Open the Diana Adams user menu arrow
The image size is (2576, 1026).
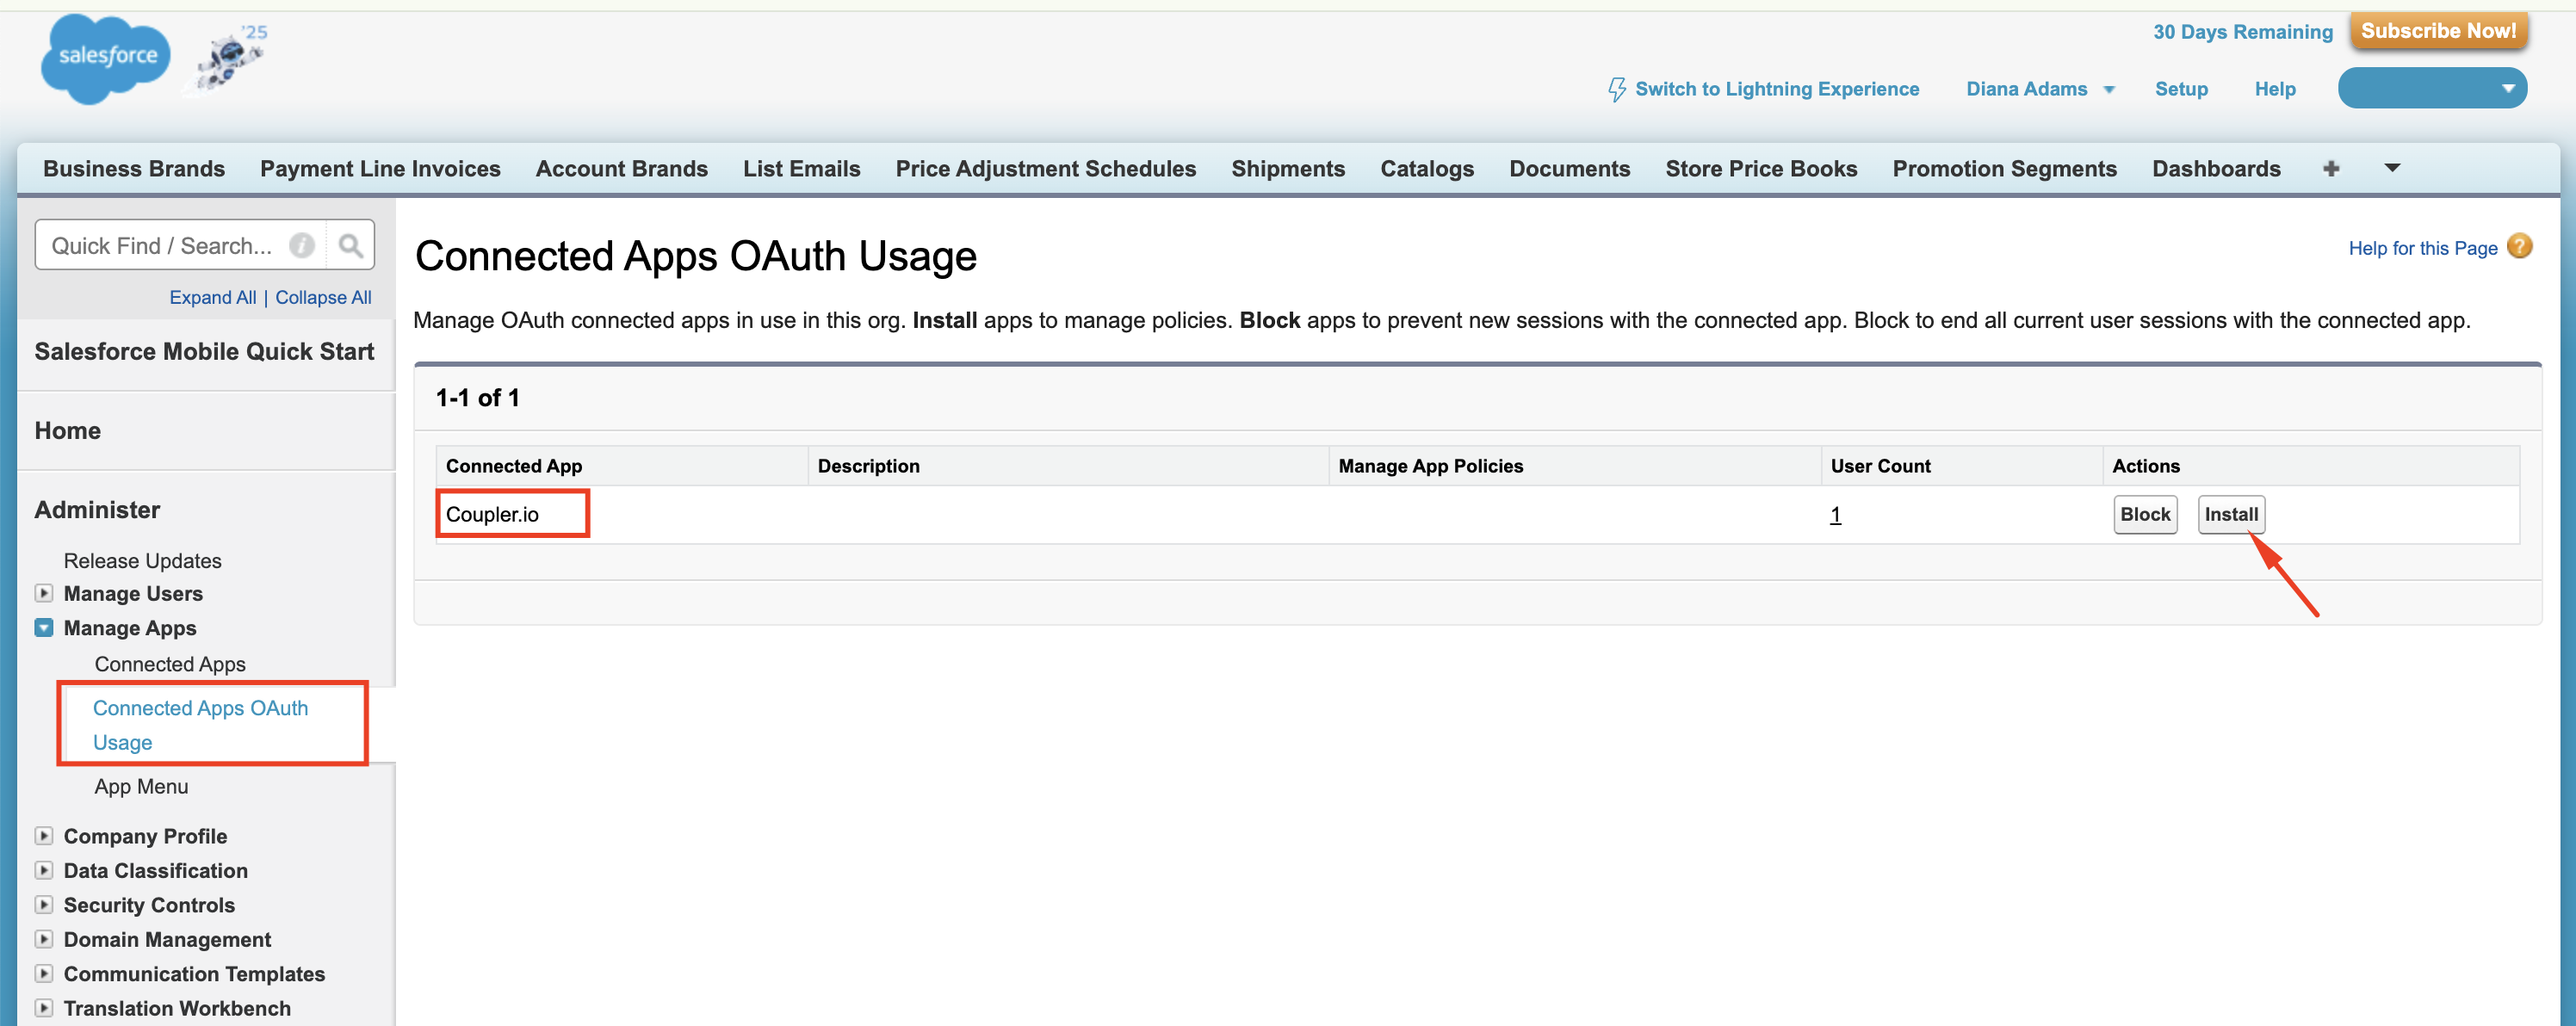[x=2109, y=90]
